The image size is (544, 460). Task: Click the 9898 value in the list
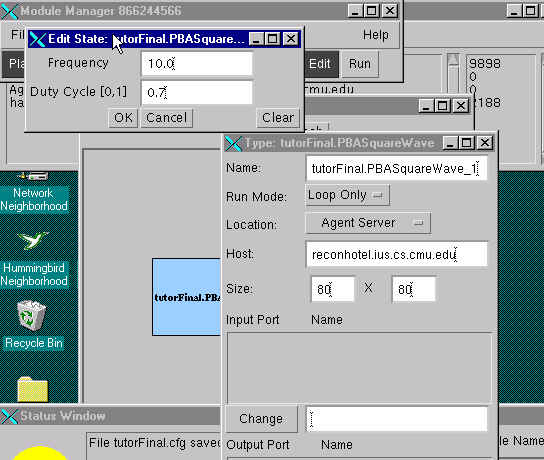pyautogui.click(x=485, y=63)
